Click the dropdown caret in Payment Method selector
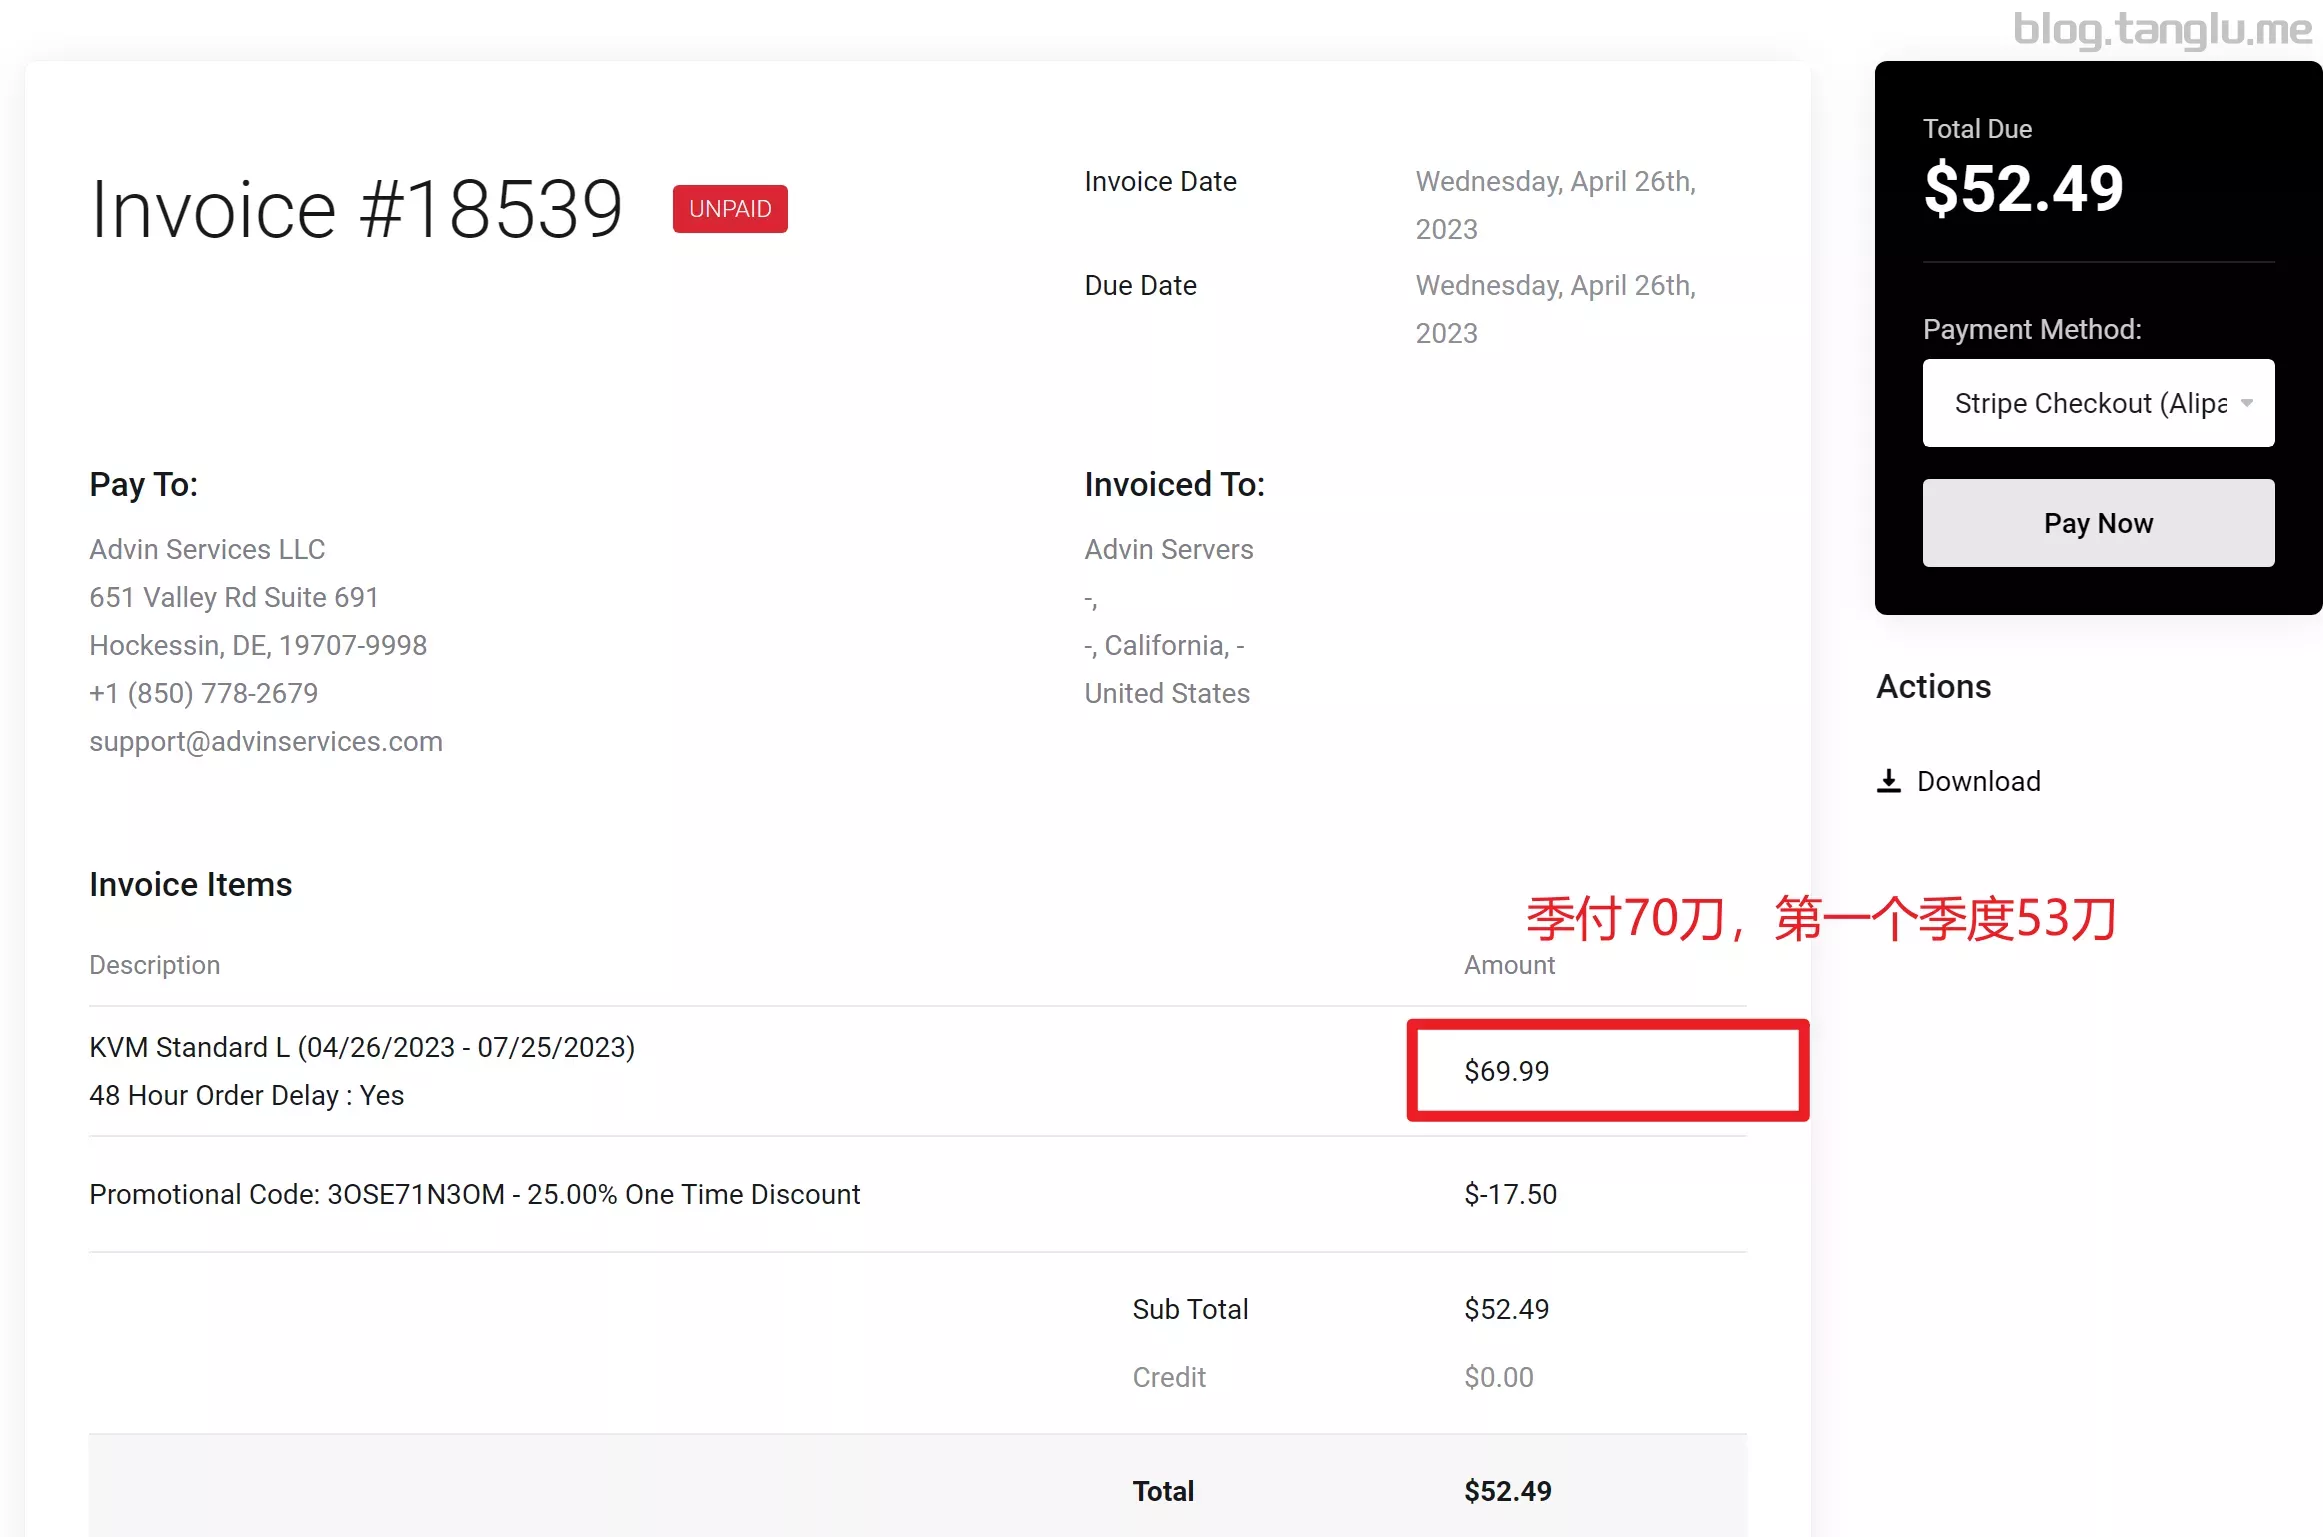This screenshot has height=1537, width=2323. [x=2247, y=403]
